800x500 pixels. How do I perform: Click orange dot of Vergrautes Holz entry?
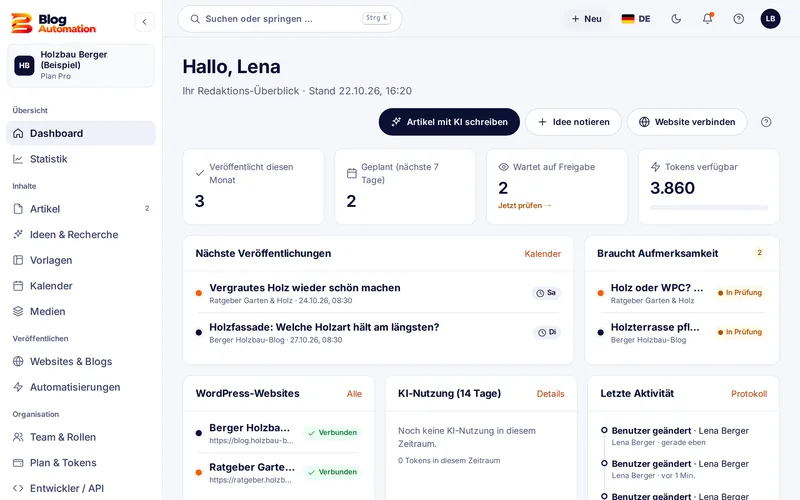point(199,293)
